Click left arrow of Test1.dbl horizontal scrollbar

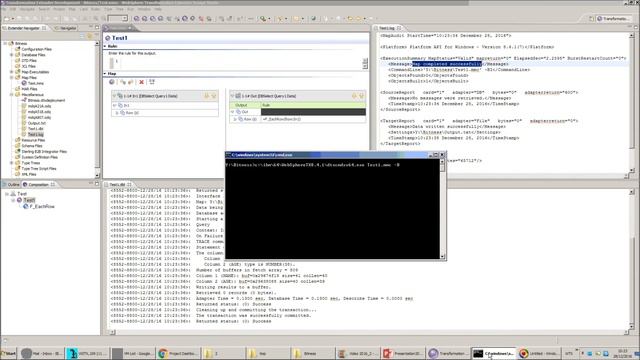[x=112, y=333]
